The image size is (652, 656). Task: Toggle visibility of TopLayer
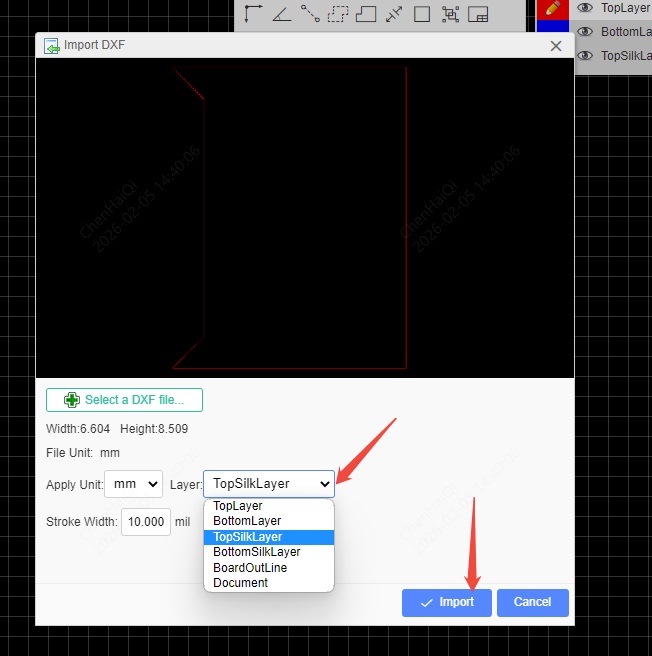pyautogui.click(x=585, y=8)
